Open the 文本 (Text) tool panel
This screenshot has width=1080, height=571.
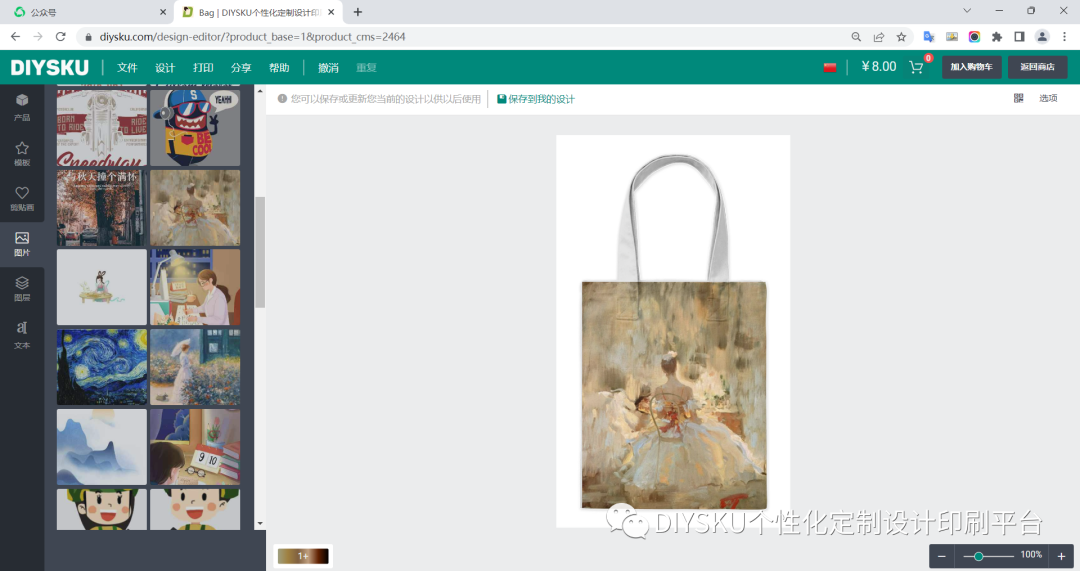(x=22, y=334)
